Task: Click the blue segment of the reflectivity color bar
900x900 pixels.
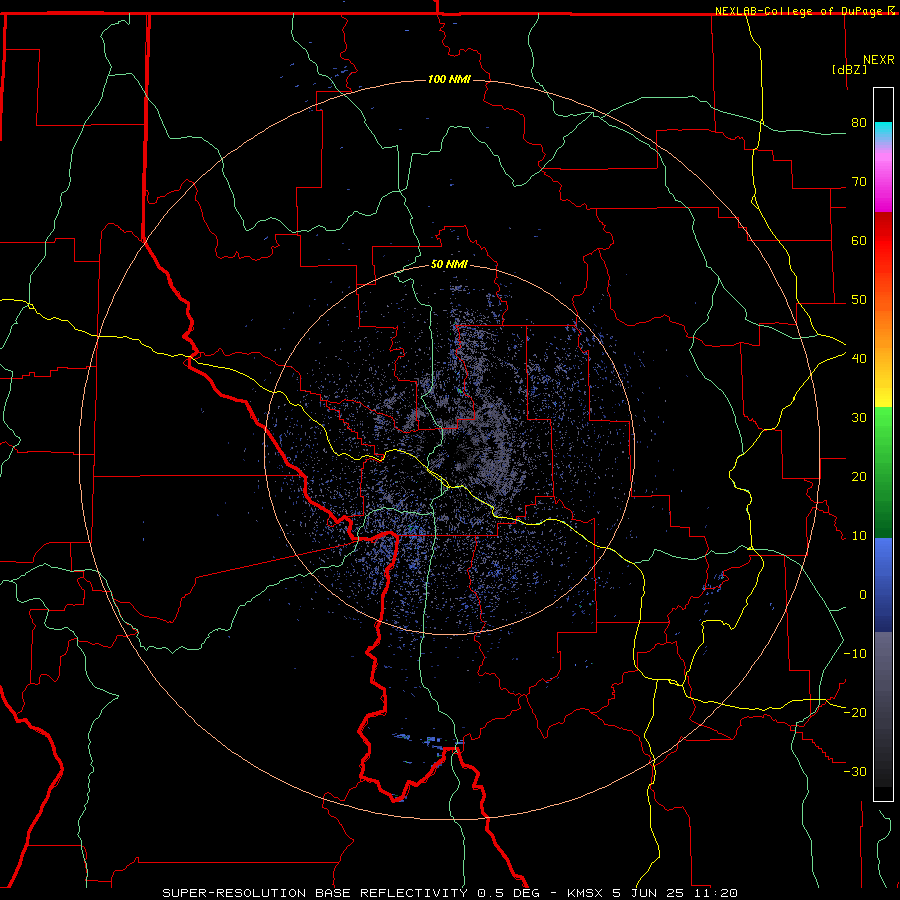Action: point(883,585)
